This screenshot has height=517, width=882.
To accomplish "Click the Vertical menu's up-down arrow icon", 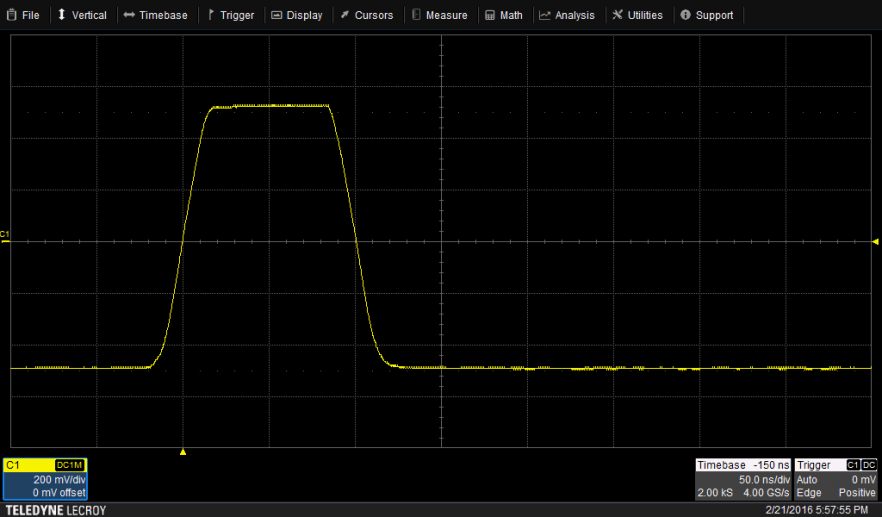I will coord(62,15).
